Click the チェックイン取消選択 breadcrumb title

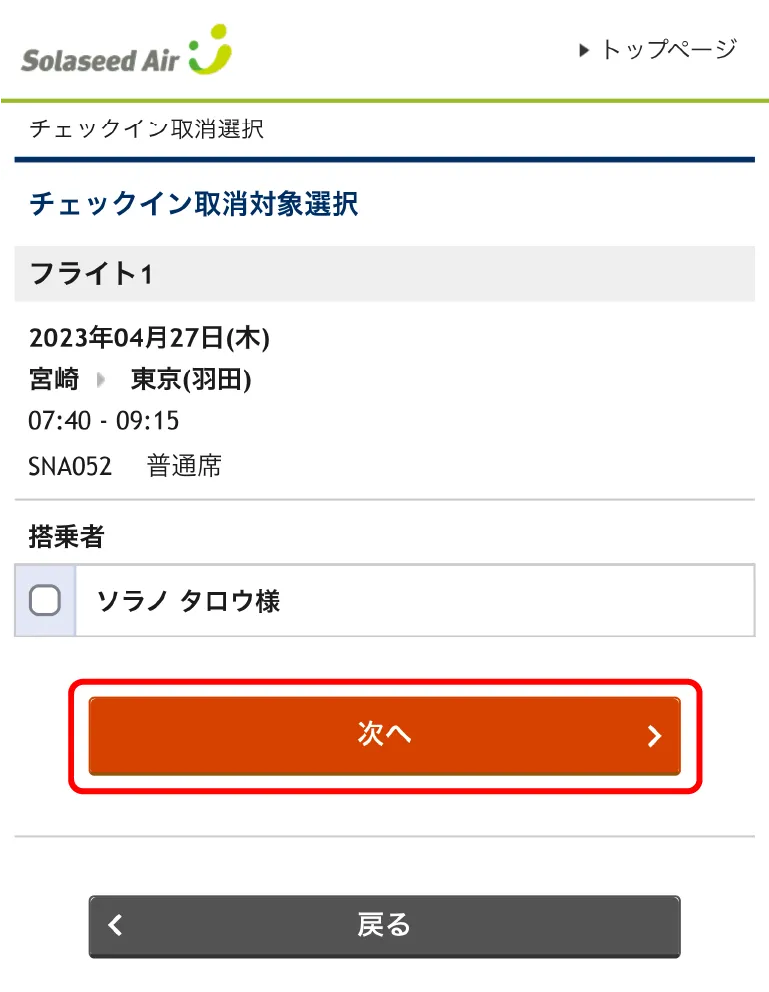146,129
